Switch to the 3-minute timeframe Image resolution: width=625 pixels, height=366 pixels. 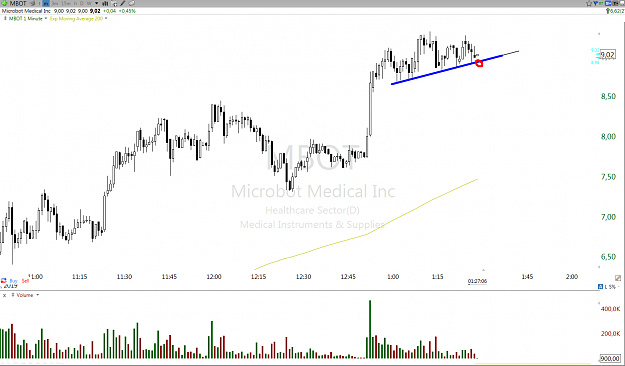pos(55,3)
